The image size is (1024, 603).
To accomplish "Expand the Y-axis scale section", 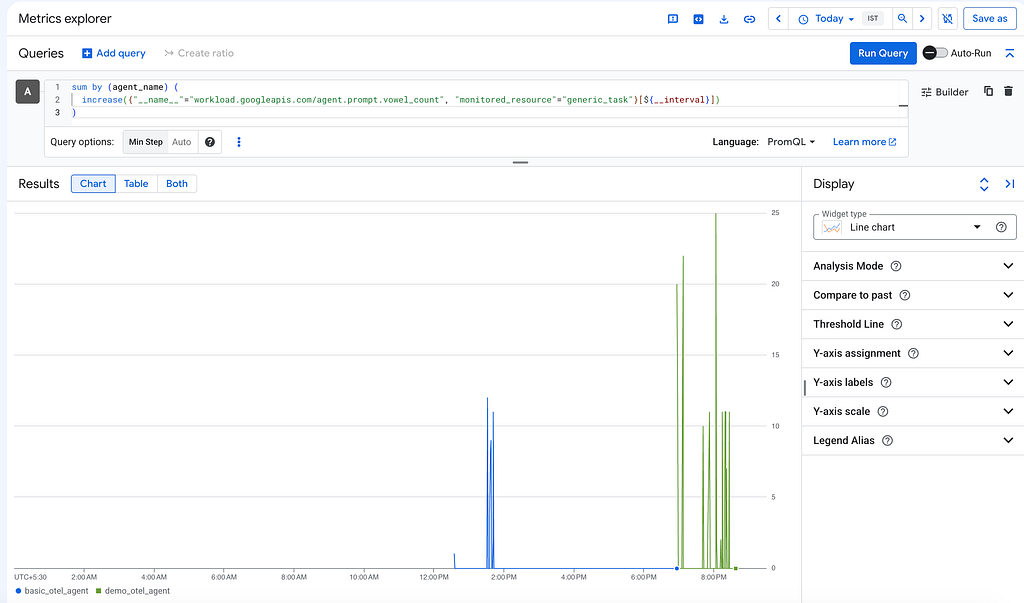I will tap(1008, 412).
